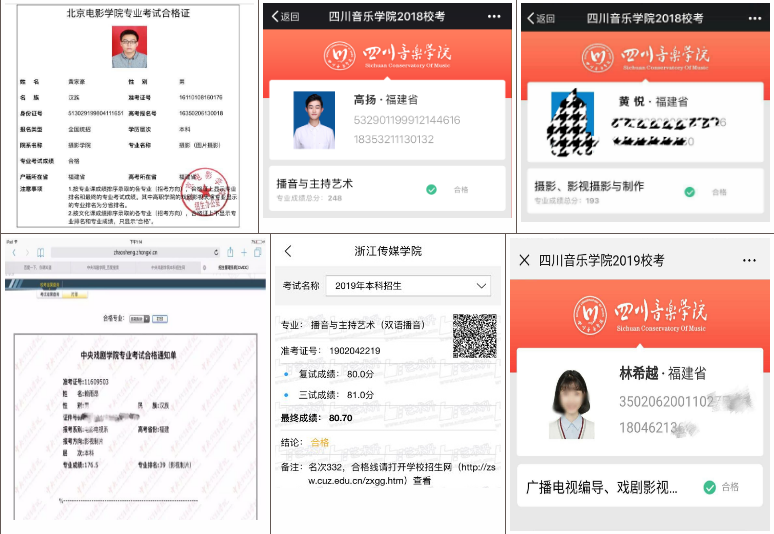774x534 pixels.
Task: Switch to the first Safari tab
Action: (x=38, y=267)
